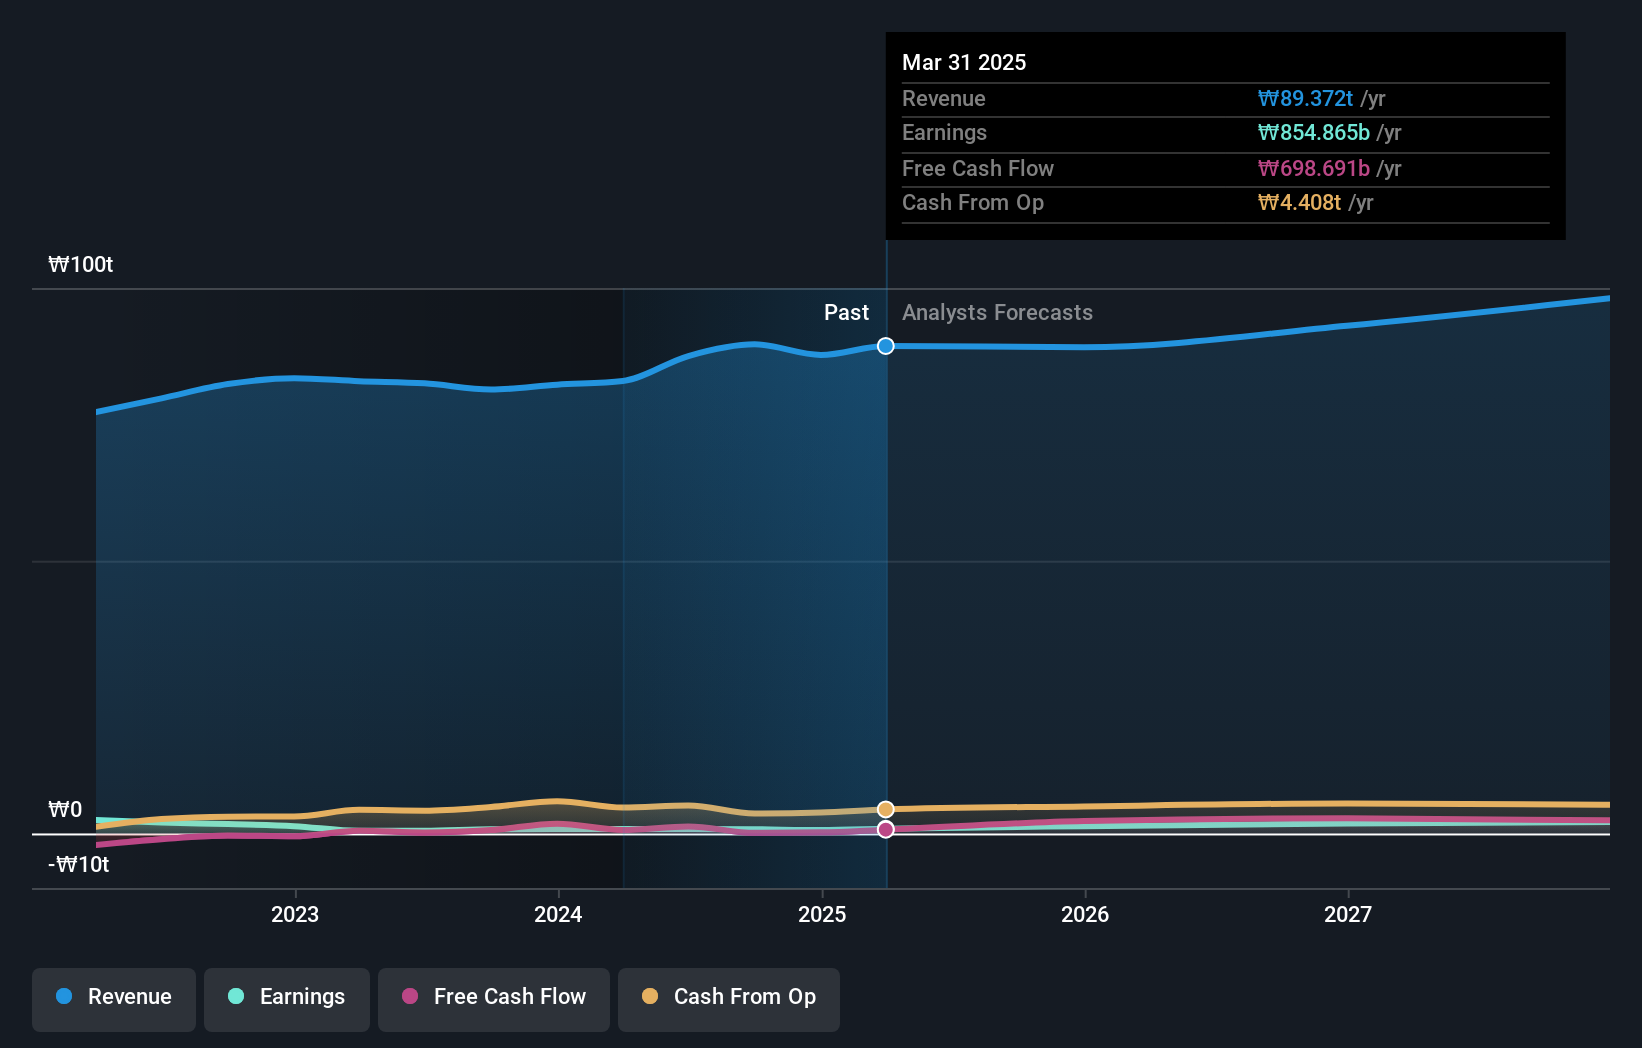Click the -₩10t y-axis label
Viewport: 1642px width, 1048px height.
[x=79, y=865]
